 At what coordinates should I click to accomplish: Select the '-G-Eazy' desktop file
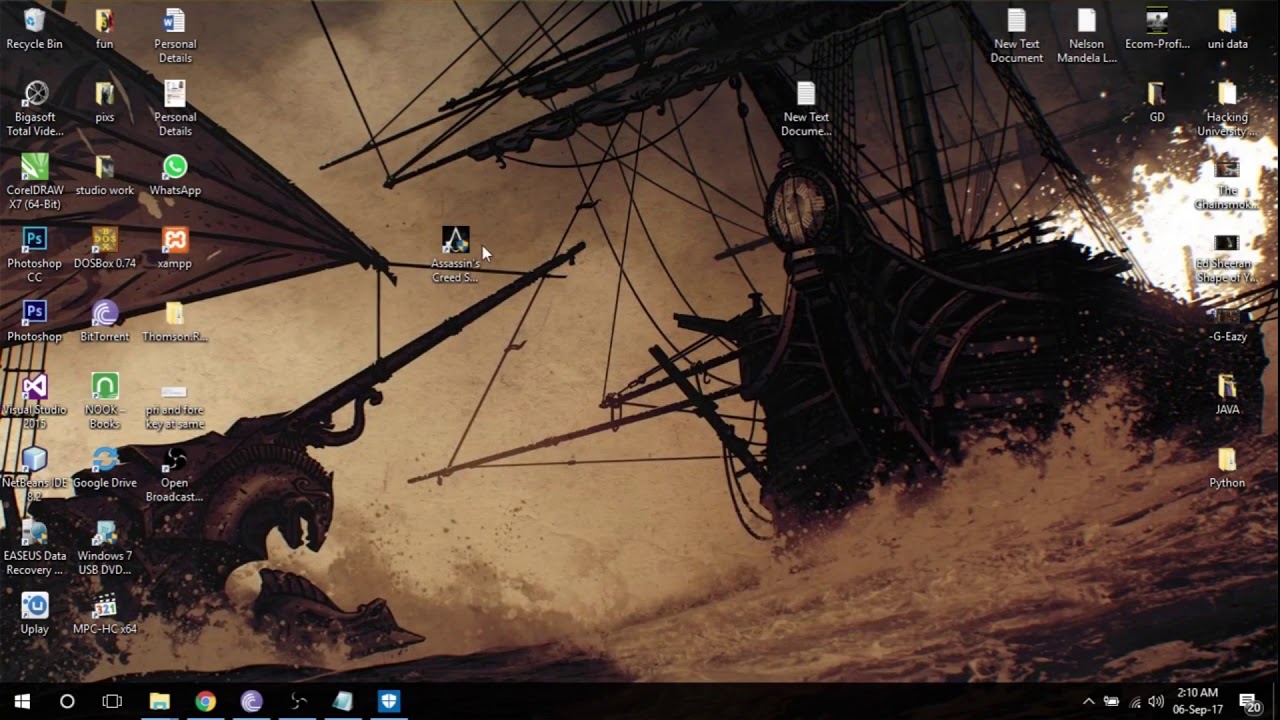(1227, 321)
